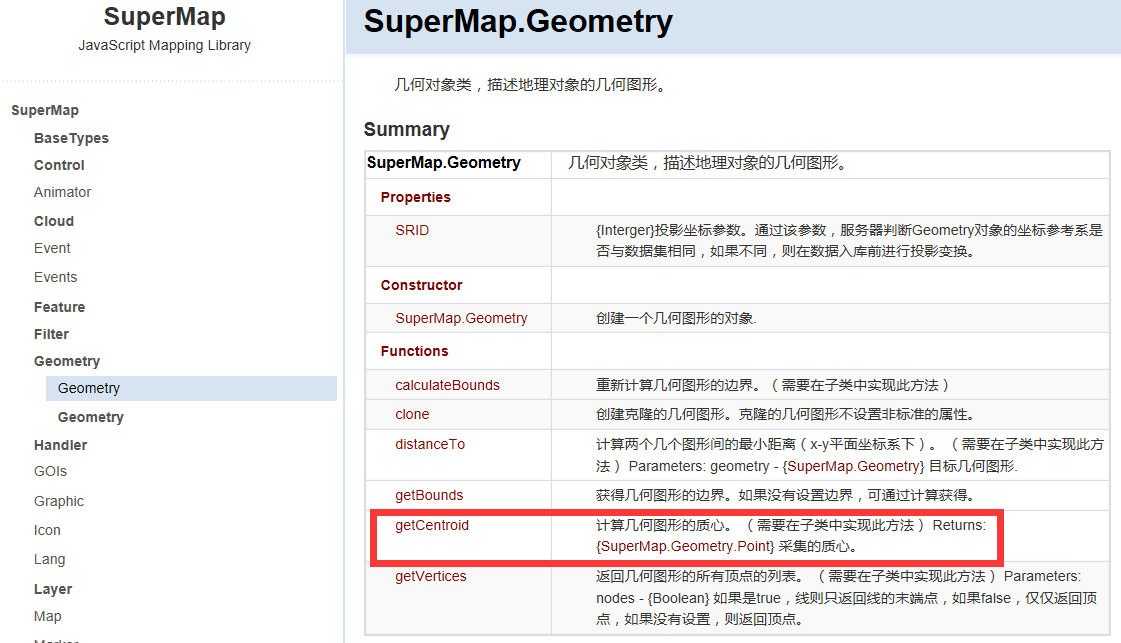Collapse the Geometry group header

tap(66, 361)
